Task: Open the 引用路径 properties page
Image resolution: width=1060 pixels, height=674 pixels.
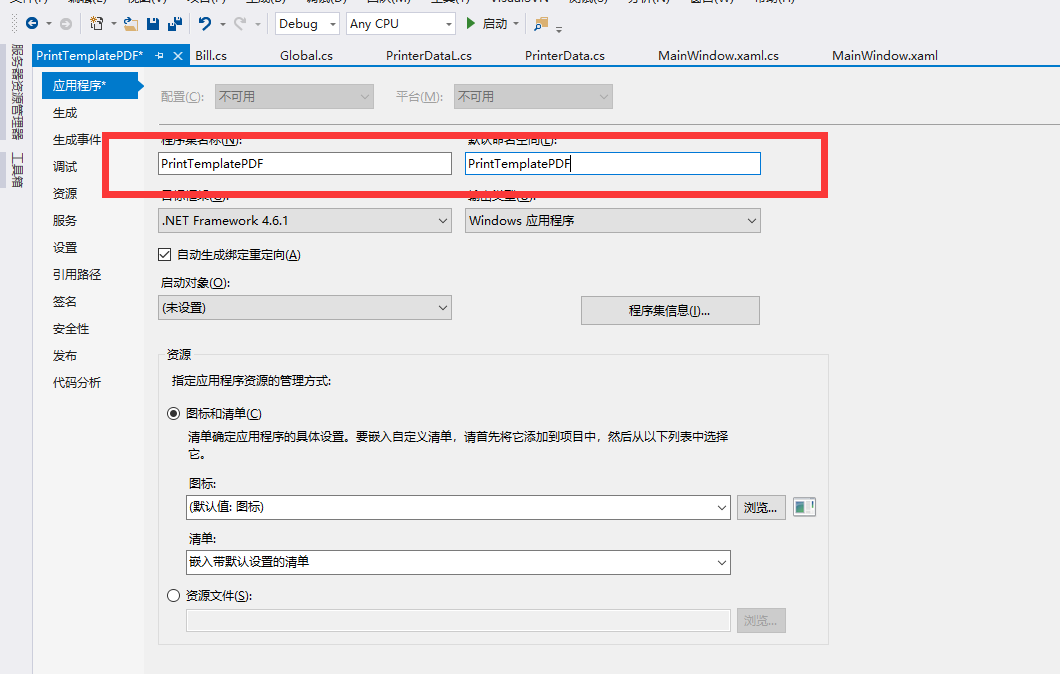Action: [x=77, y=274]
